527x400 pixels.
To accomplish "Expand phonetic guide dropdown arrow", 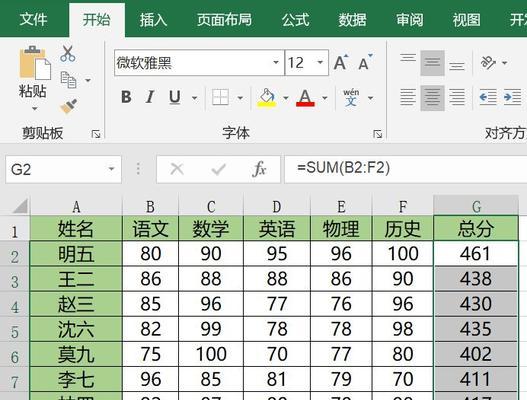I will coord(370,98).
